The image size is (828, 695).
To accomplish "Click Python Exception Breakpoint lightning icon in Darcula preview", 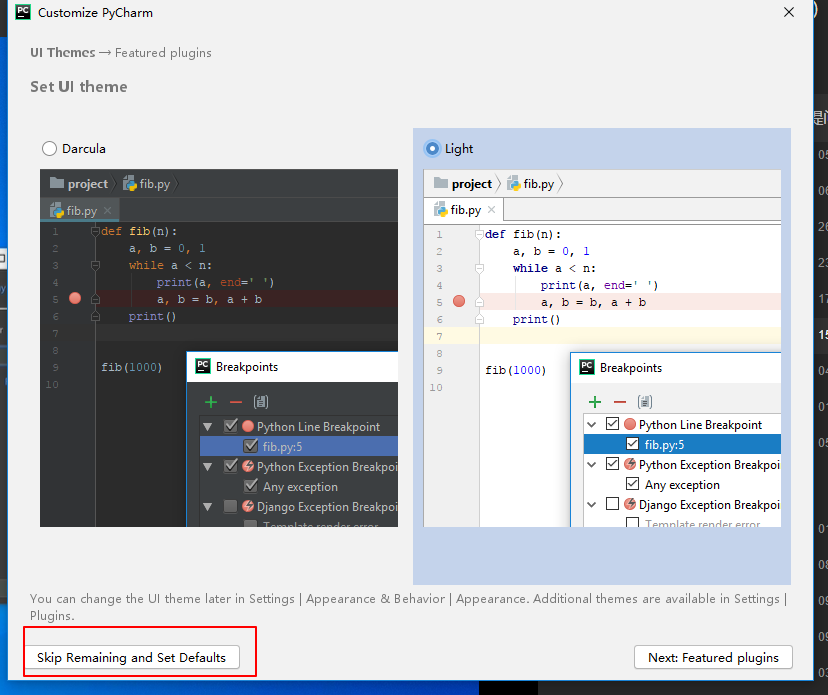I will [248, 466].
